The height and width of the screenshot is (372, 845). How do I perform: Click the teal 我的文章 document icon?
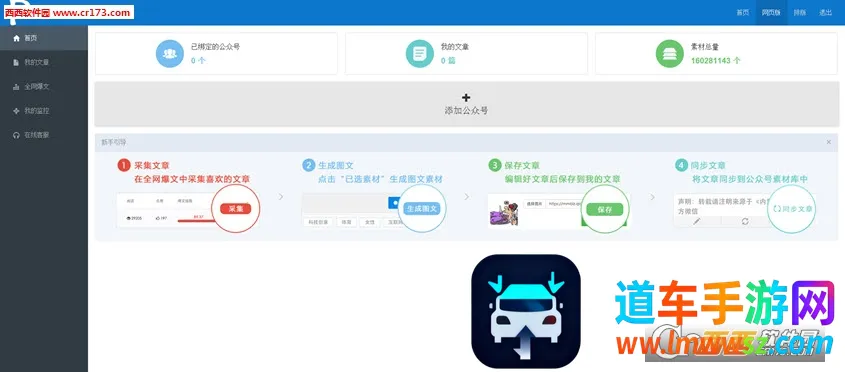[x=420, y=53]
